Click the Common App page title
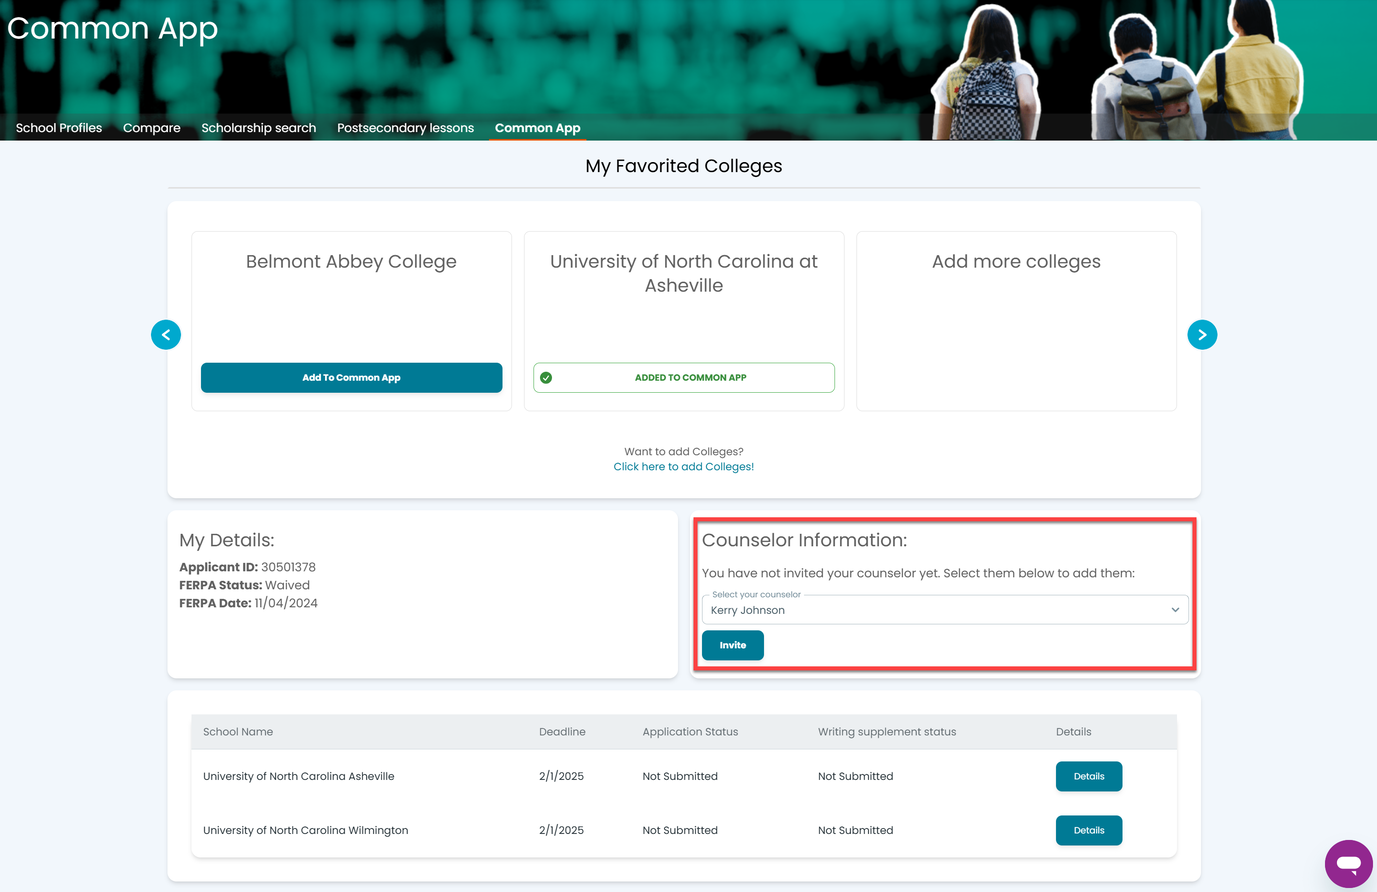 [112, 29]
